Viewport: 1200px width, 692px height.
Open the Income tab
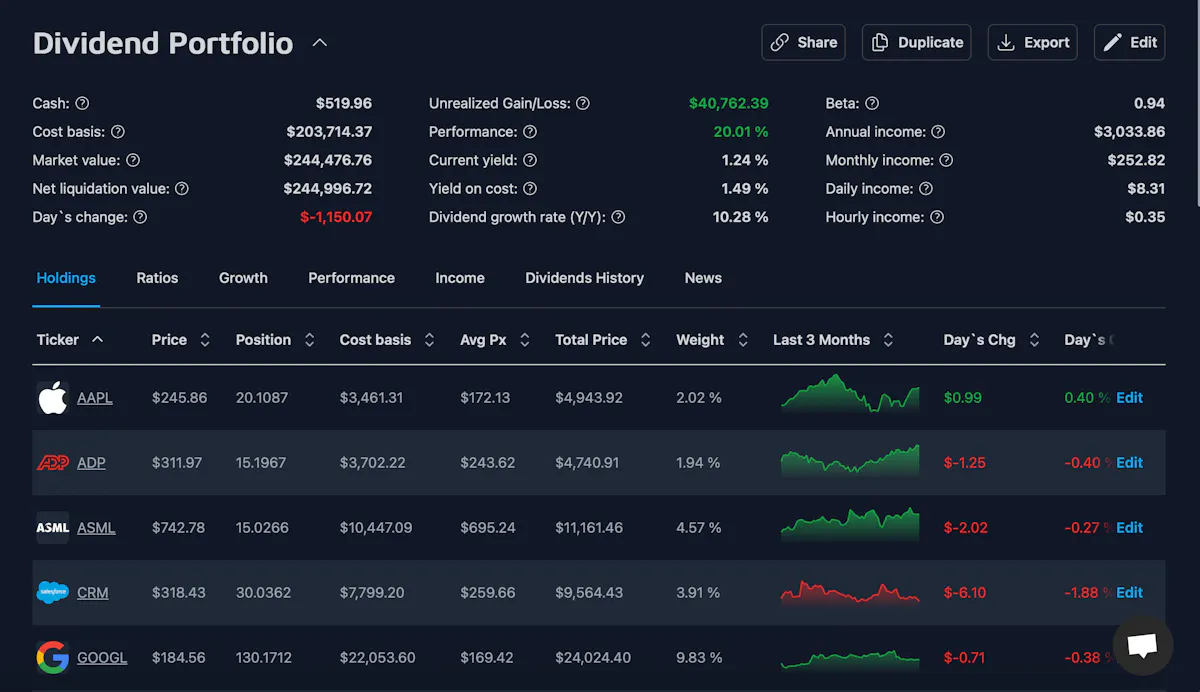coord(460,278)
